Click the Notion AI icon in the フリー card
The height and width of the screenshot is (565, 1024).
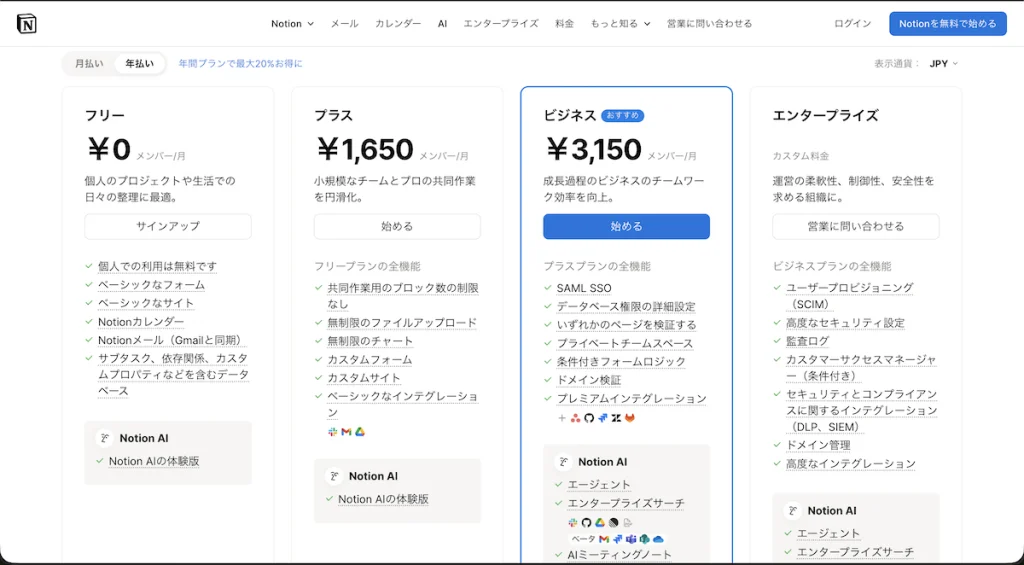104,438
